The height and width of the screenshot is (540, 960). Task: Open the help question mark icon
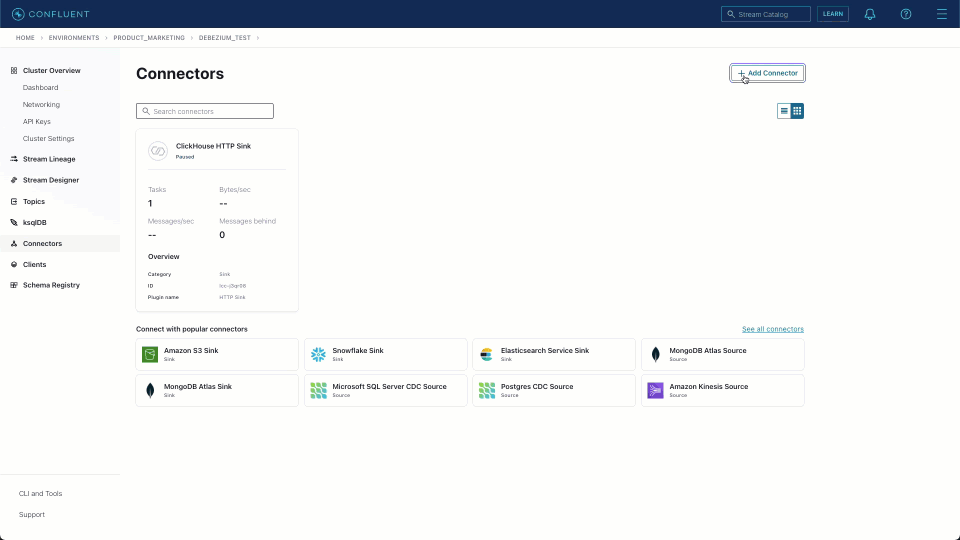(x=906, y=14)
